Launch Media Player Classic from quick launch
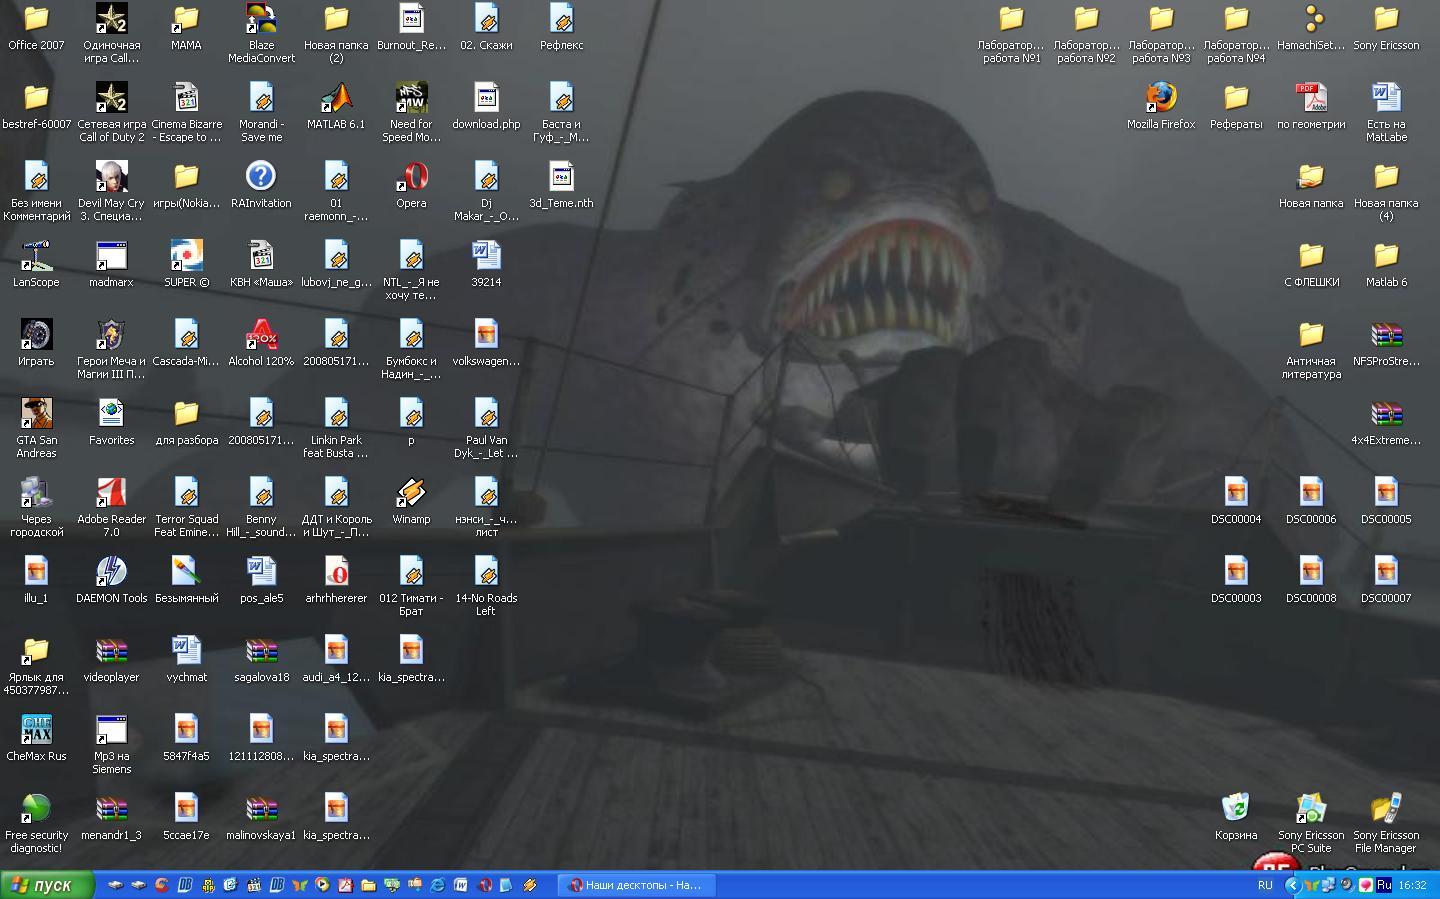1440x899 pixels. 254,885
